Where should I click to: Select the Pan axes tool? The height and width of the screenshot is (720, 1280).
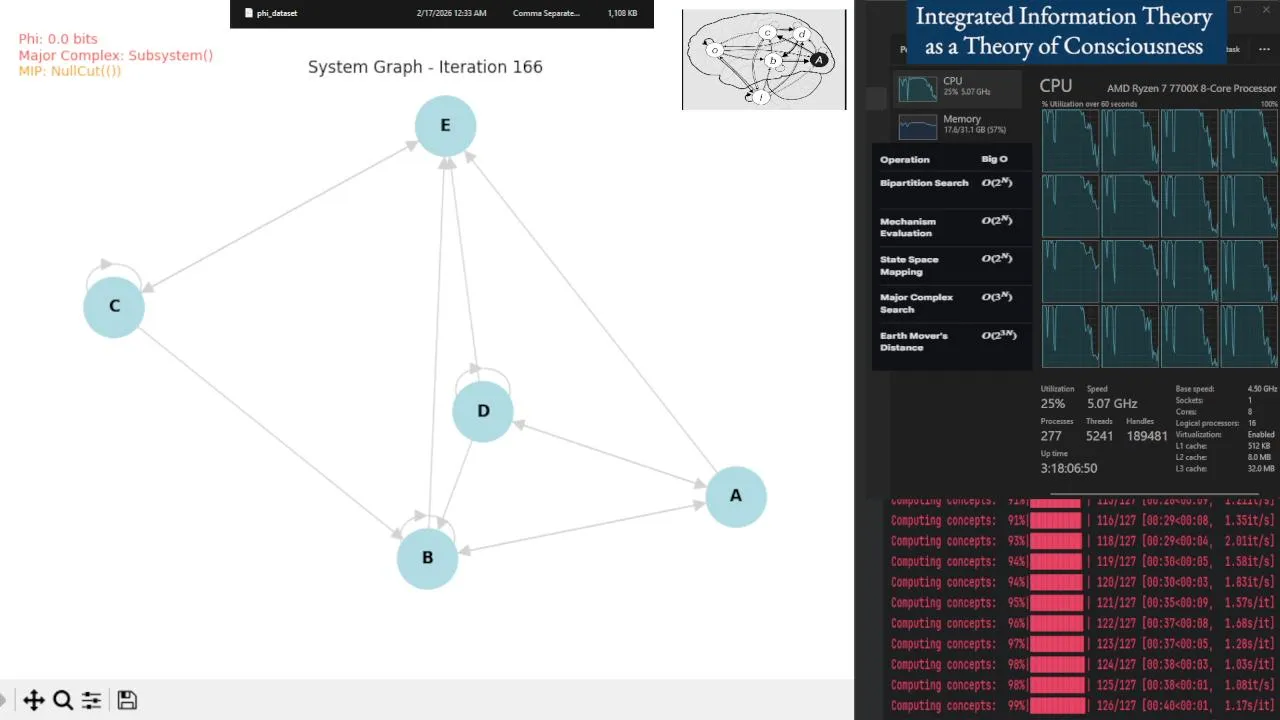[33, 700]
